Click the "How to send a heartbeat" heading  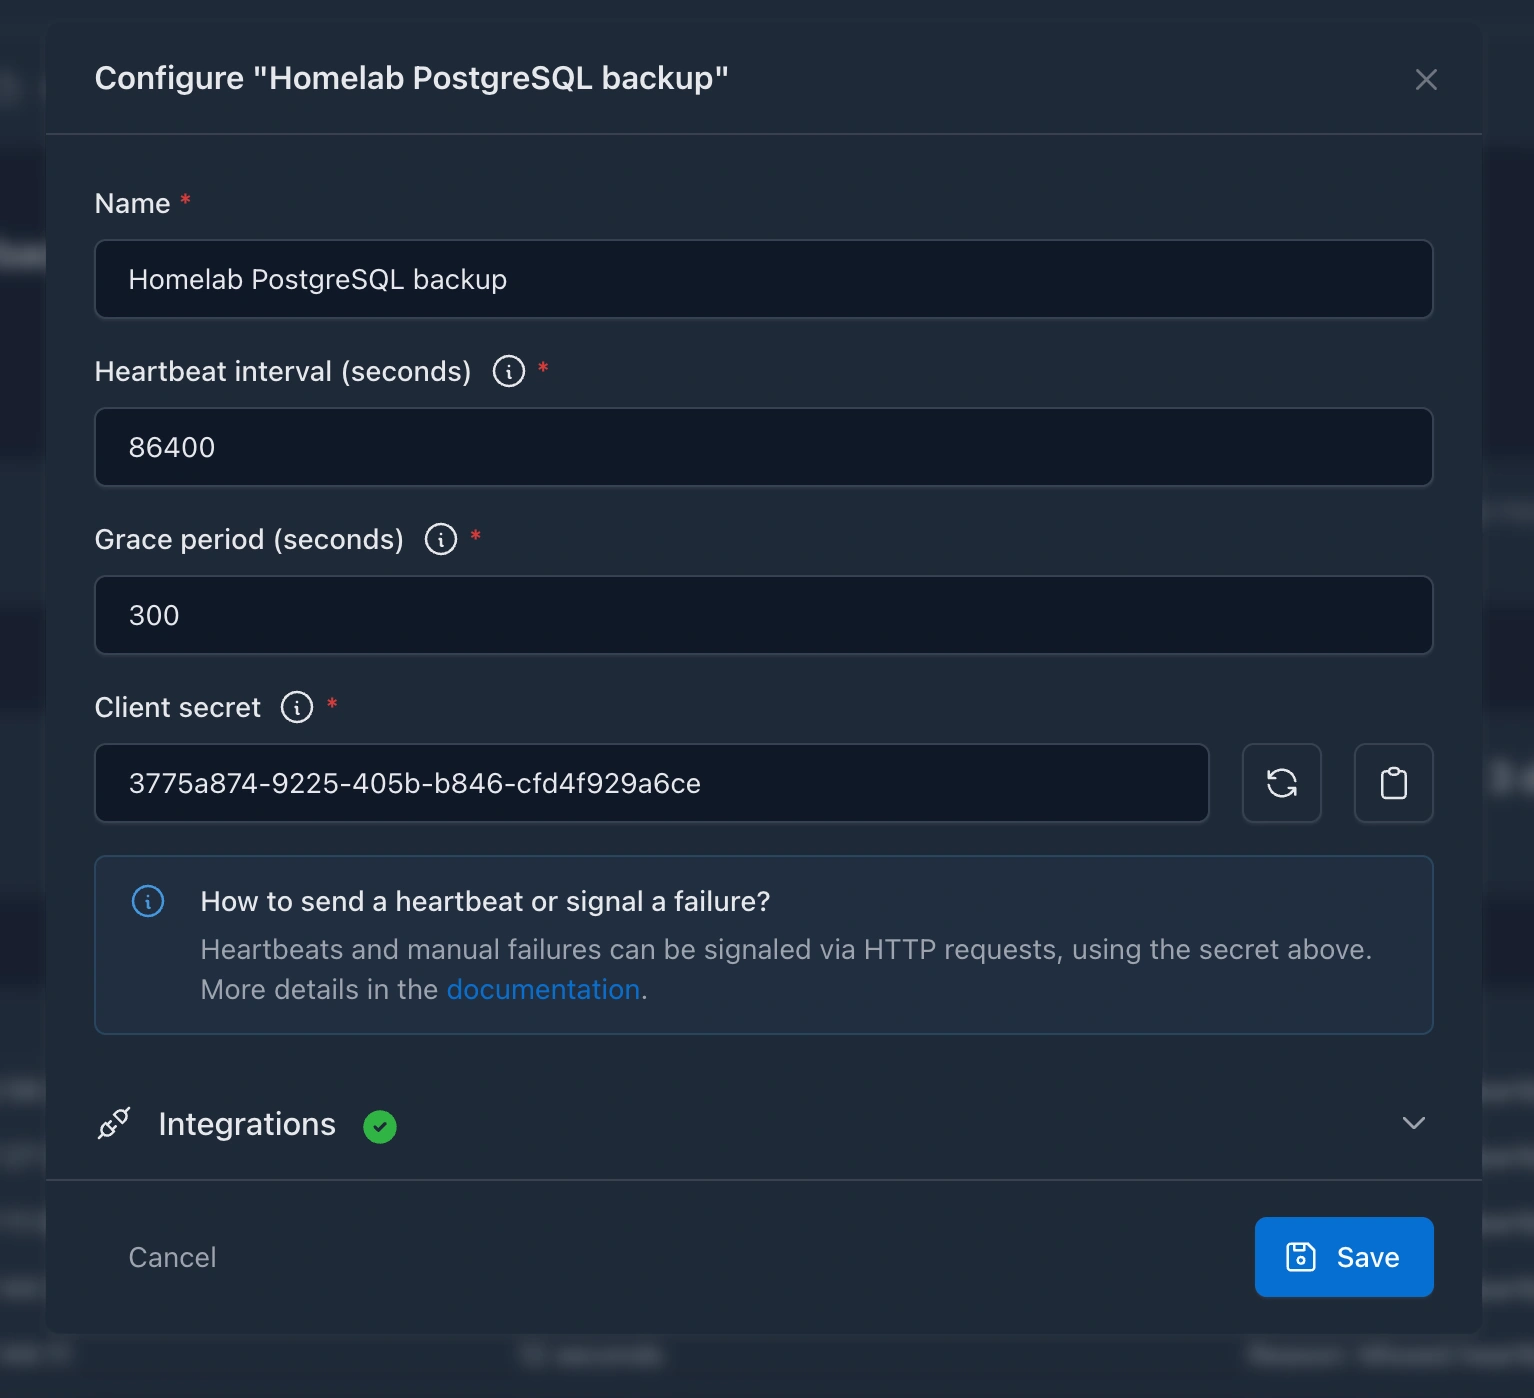(485, 901)
